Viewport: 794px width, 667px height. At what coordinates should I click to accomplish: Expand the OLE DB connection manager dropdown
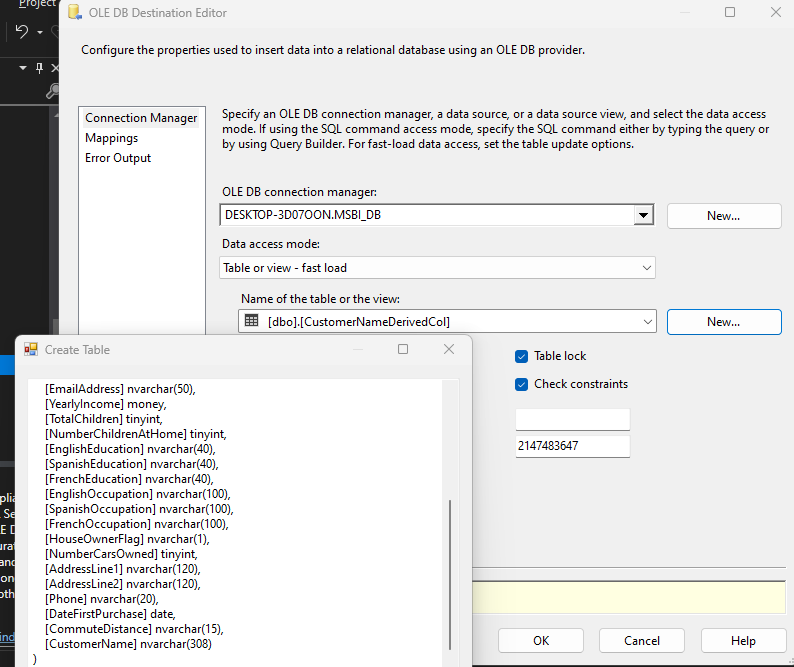pyautogui.click(x=643, y=215)
